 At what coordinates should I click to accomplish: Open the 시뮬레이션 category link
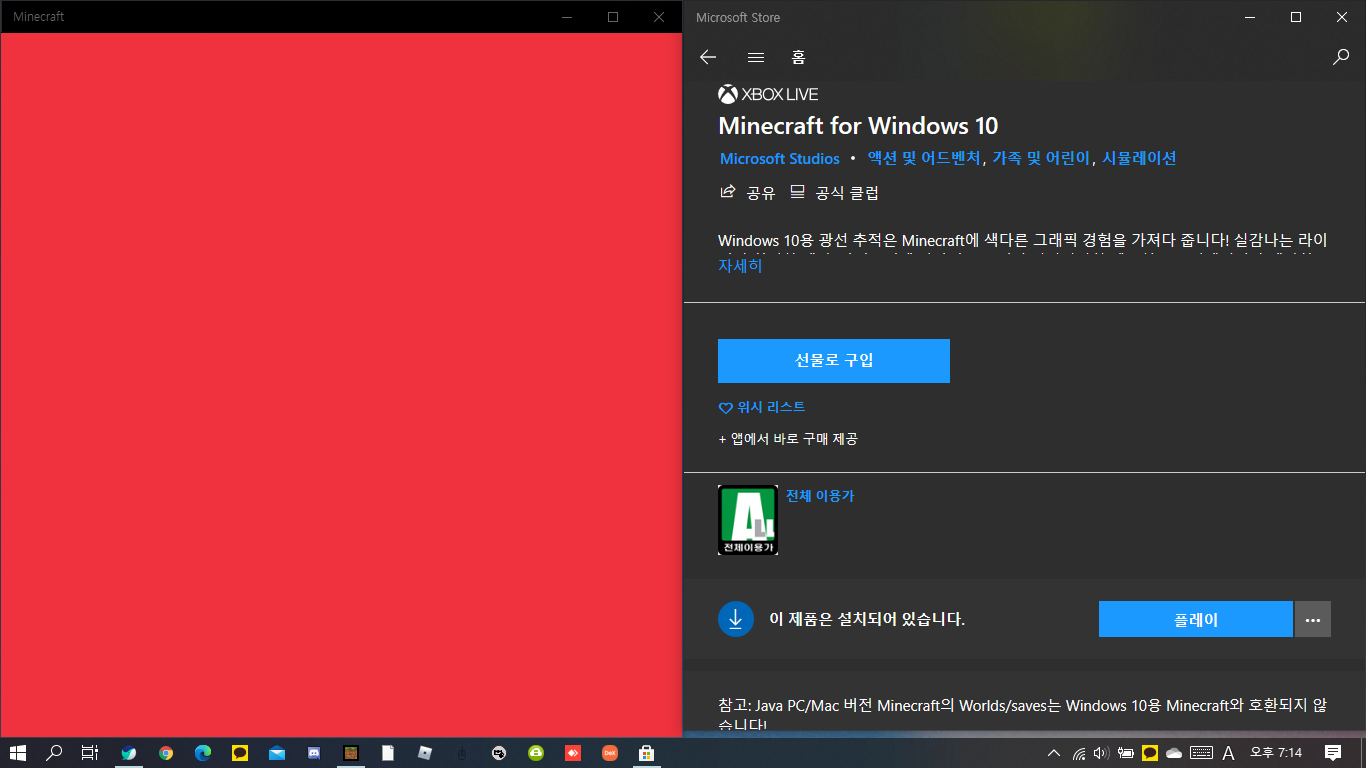1139,158
